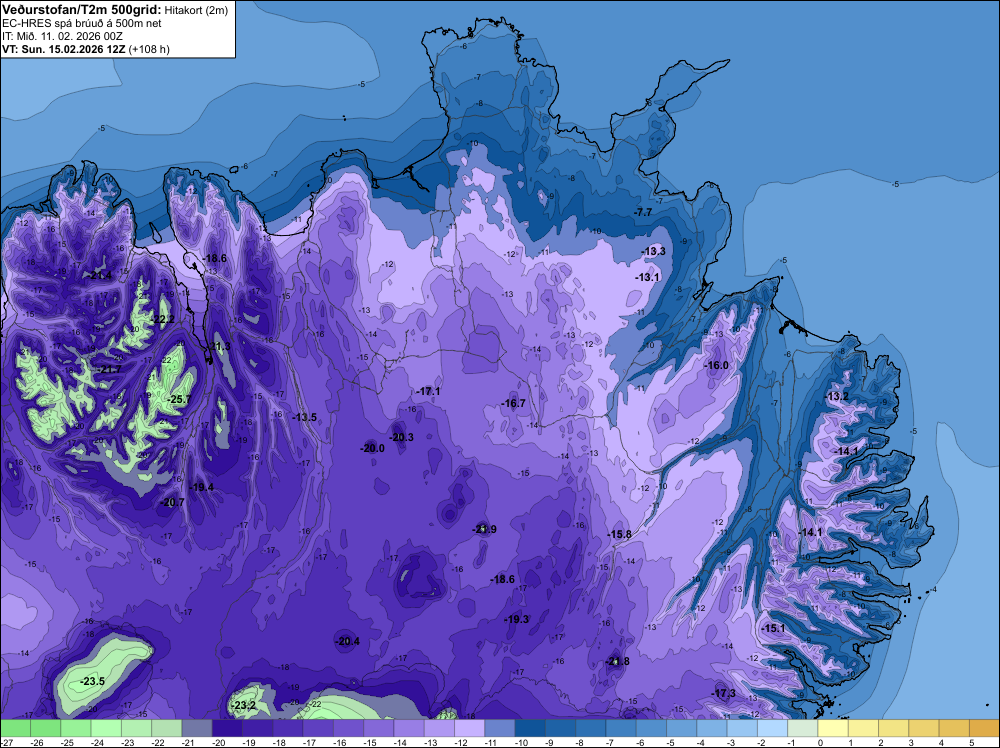Select the 5 orange legend swatch
Viewport: 1000px width, 748px height.
[985, 728]
